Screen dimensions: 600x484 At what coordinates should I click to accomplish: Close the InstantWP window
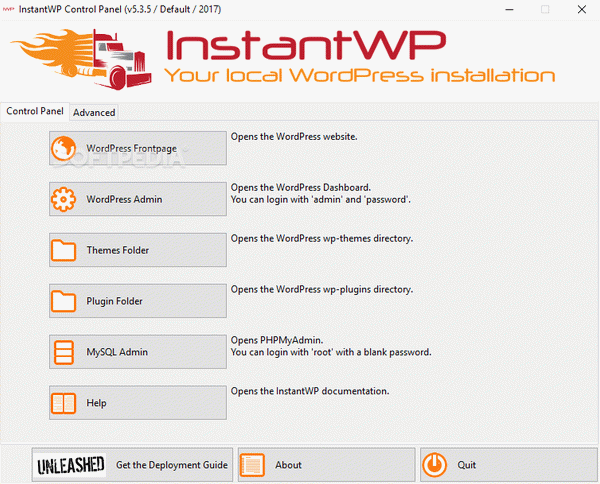tap(582, 10)
